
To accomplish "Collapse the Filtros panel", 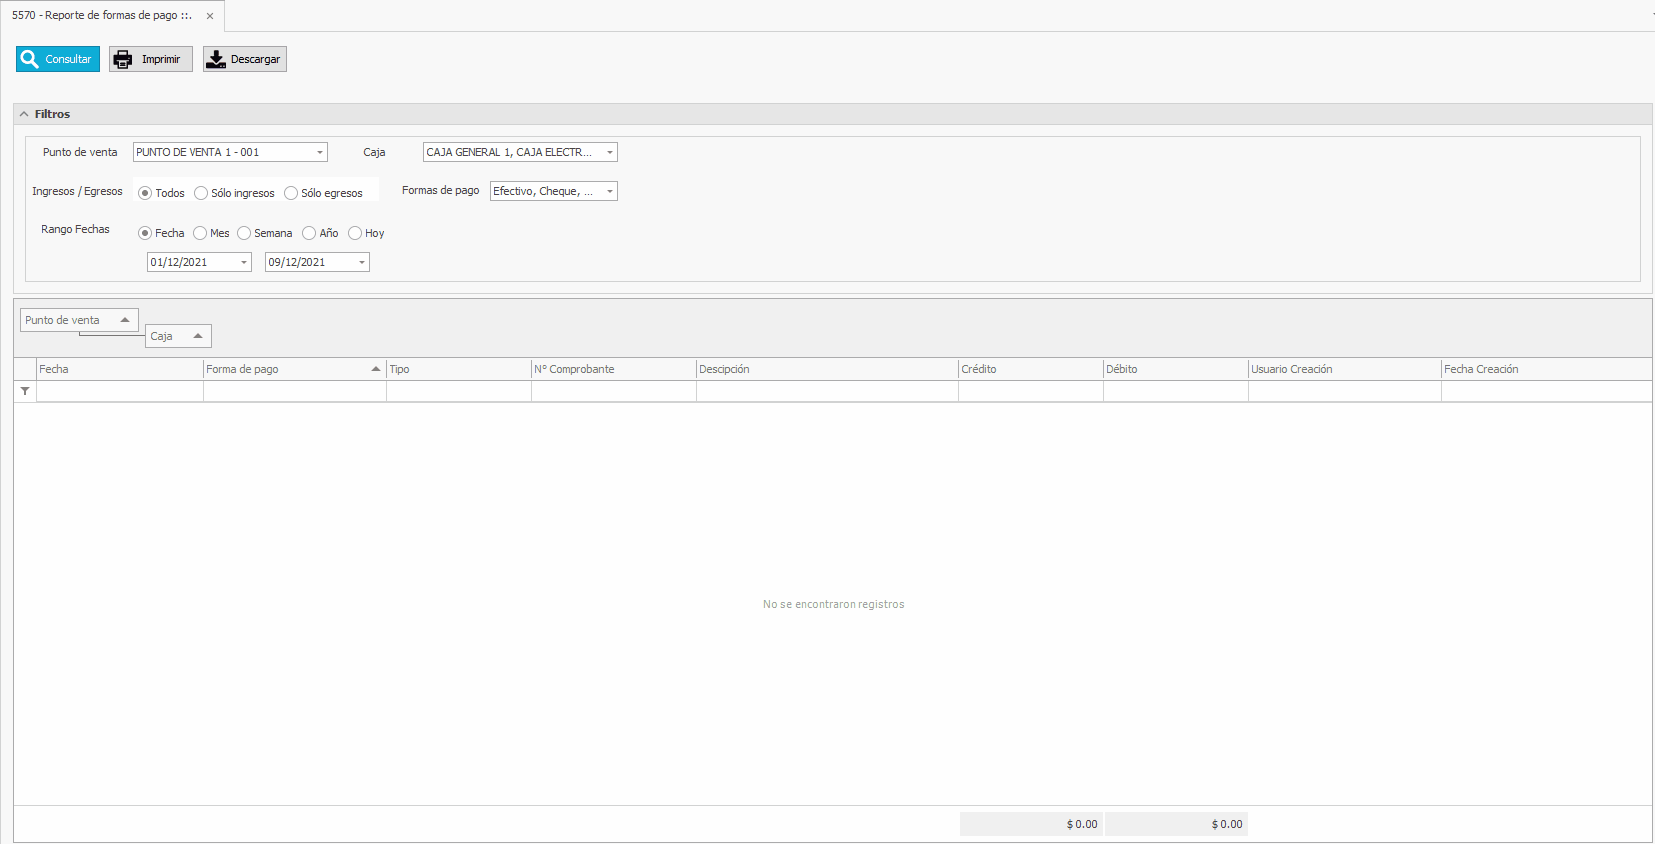I will coord(24,114).
